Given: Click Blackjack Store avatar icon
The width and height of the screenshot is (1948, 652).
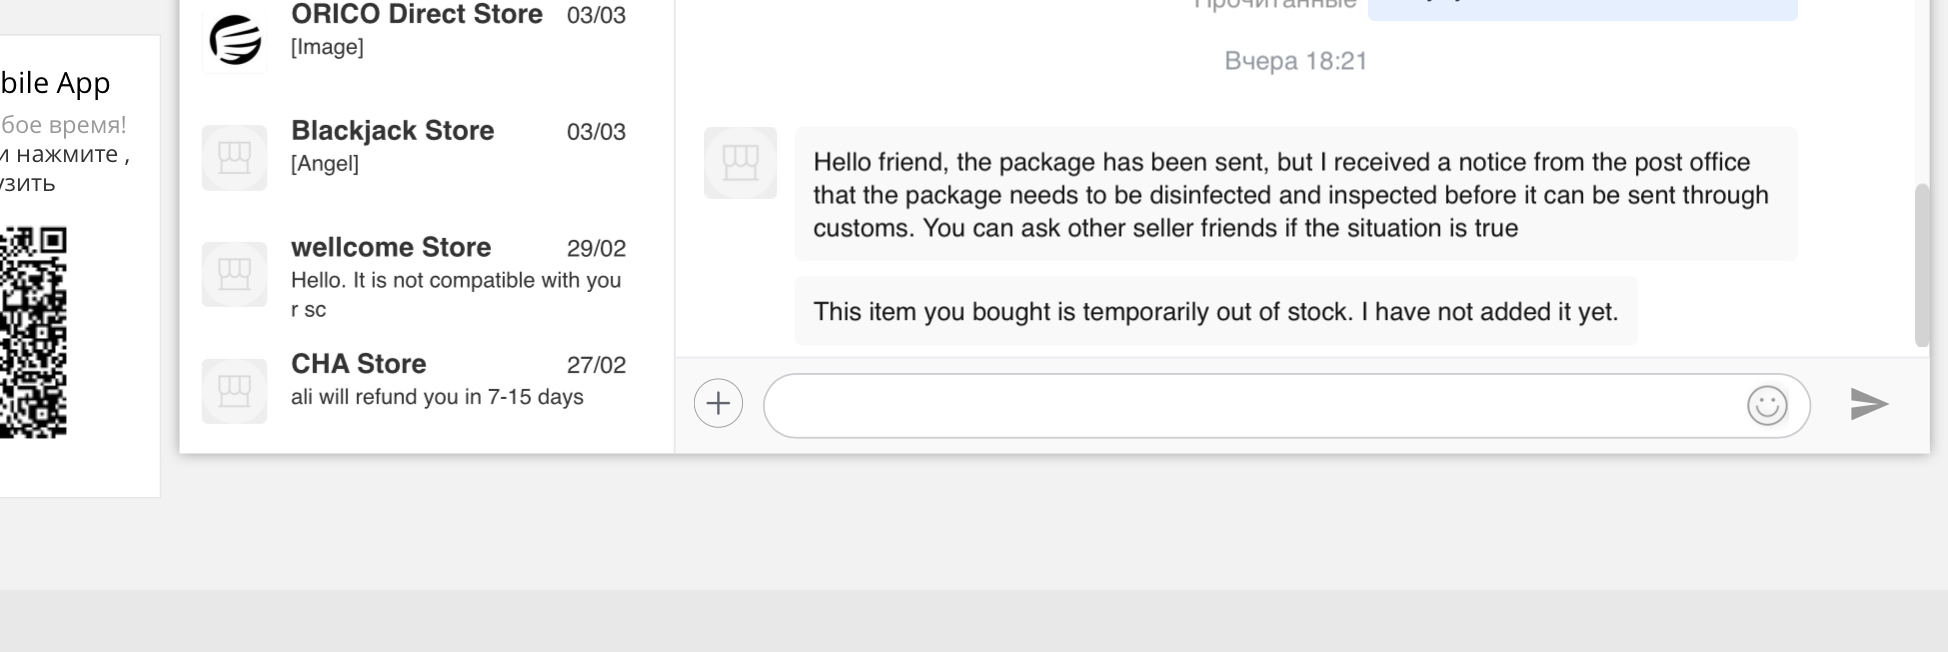Looking at the screenshot, I should [235, 158].
